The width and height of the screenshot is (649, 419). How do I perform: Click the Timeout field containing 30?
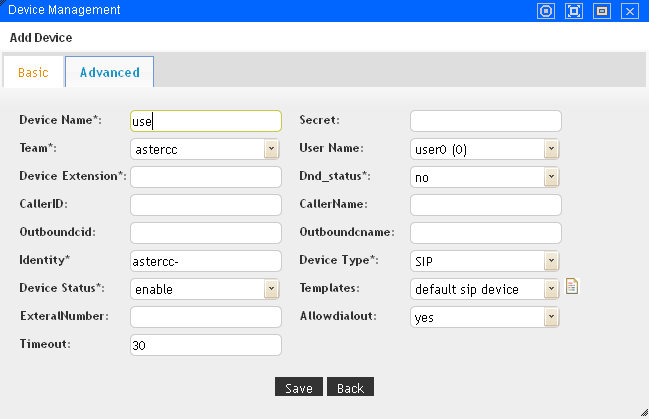point(206,345)
